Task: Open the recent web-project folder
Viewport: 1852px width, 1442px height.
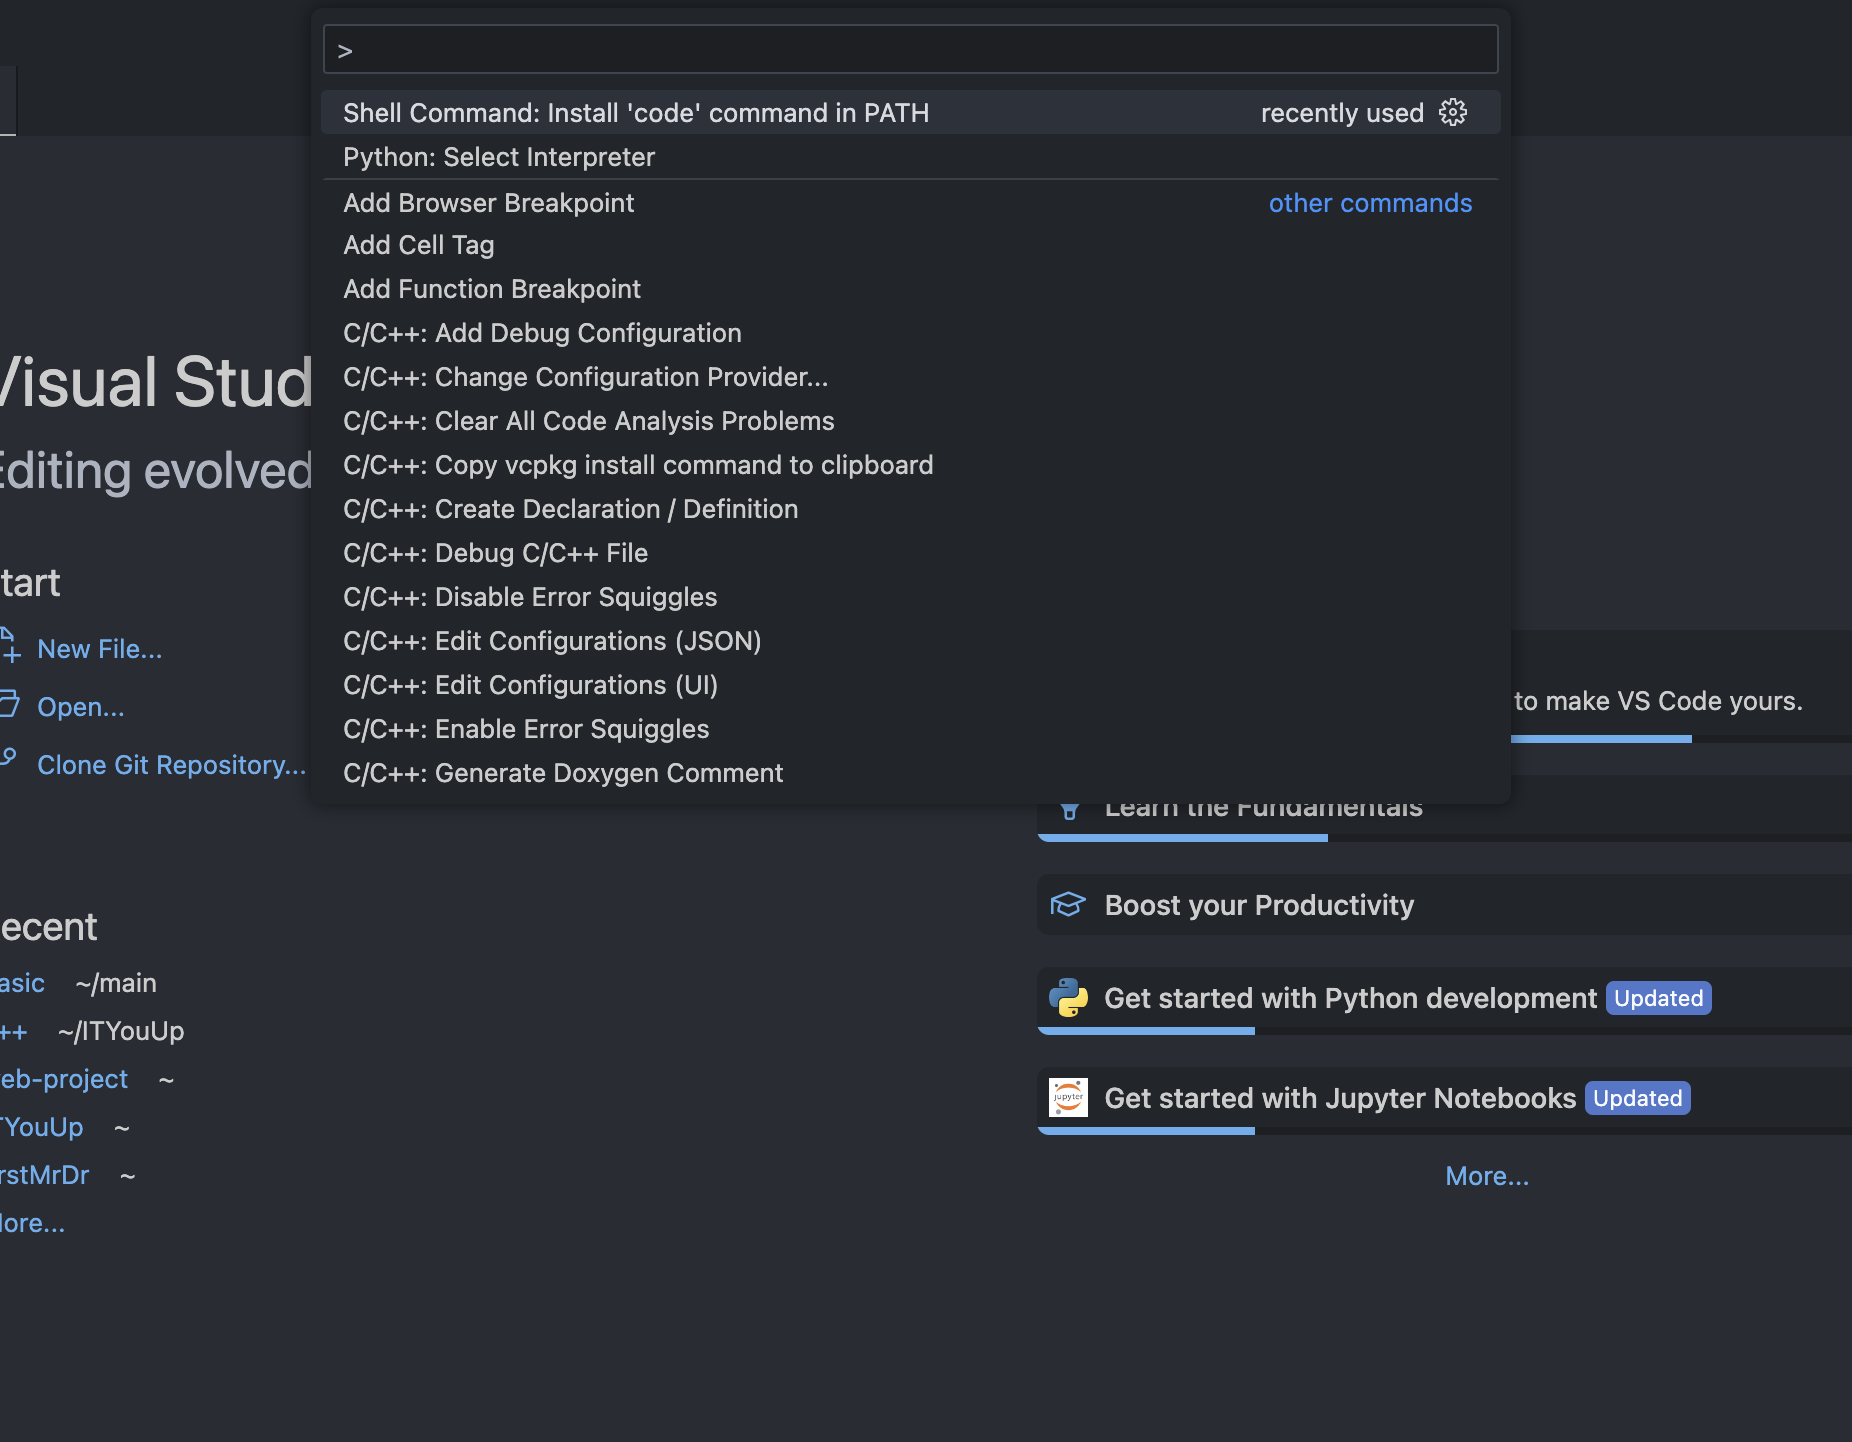Action: tap(64, 1079)
